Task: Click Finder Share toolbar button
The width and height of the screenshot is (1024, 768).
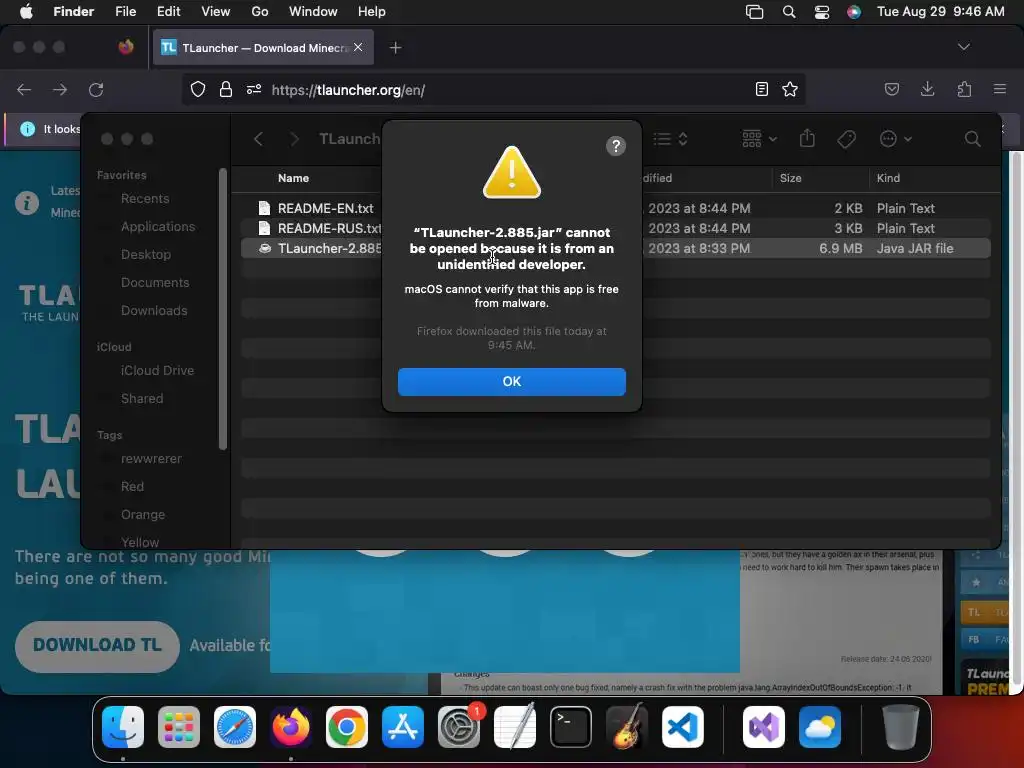Action: coord(807,138)
